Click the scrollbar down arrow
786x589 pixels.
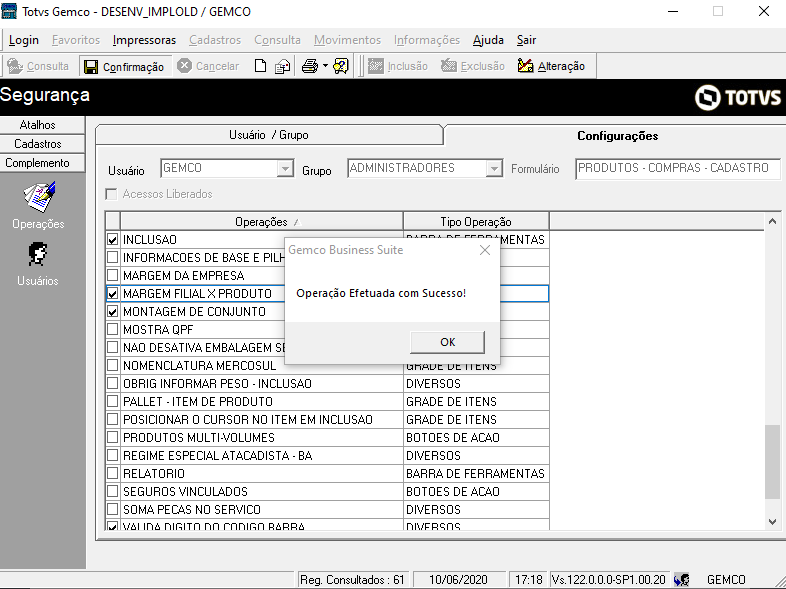point(772,522)
